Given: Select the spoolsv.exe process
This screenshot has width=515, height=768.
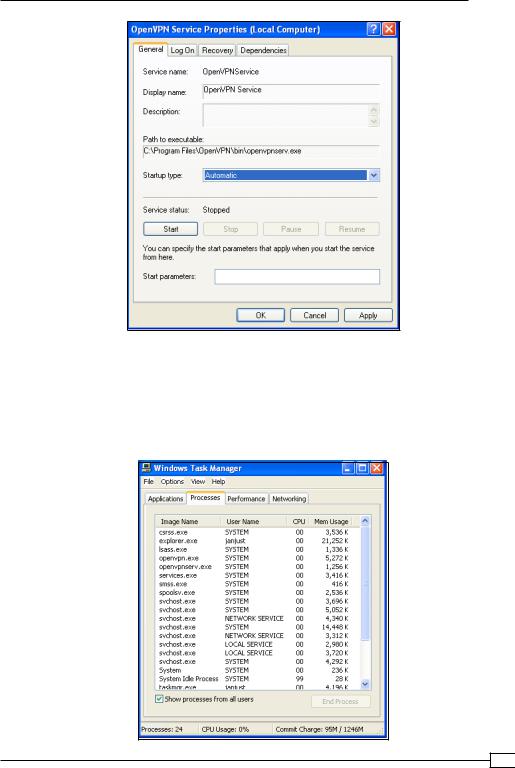Looking at the screenshot, I should pos(257,593).
